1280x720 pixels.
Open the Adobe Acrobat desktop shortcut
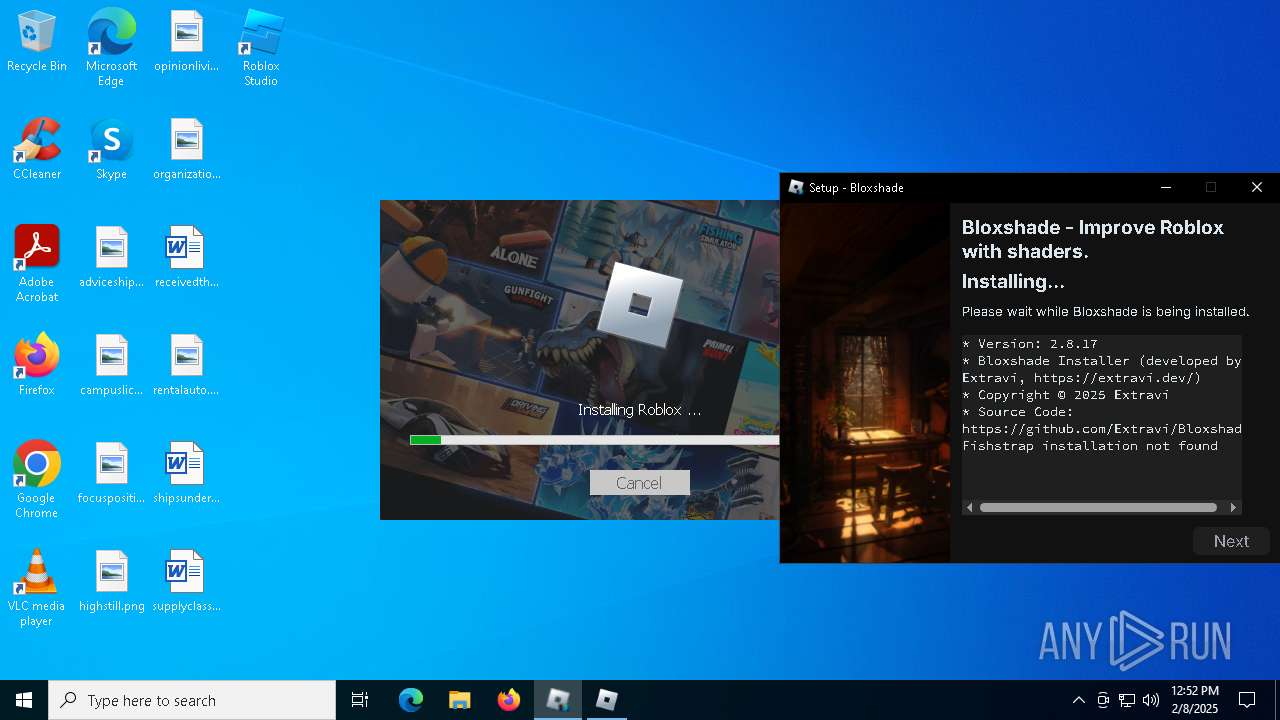[37, 264]
